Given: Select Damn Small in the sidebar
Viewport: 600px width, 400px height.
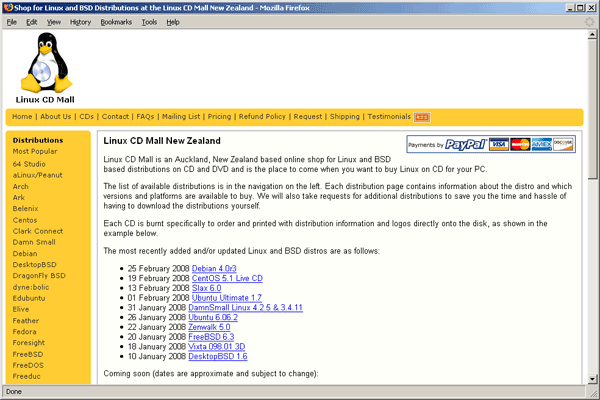Looking at the screenshot, I should tap(34, 242).
